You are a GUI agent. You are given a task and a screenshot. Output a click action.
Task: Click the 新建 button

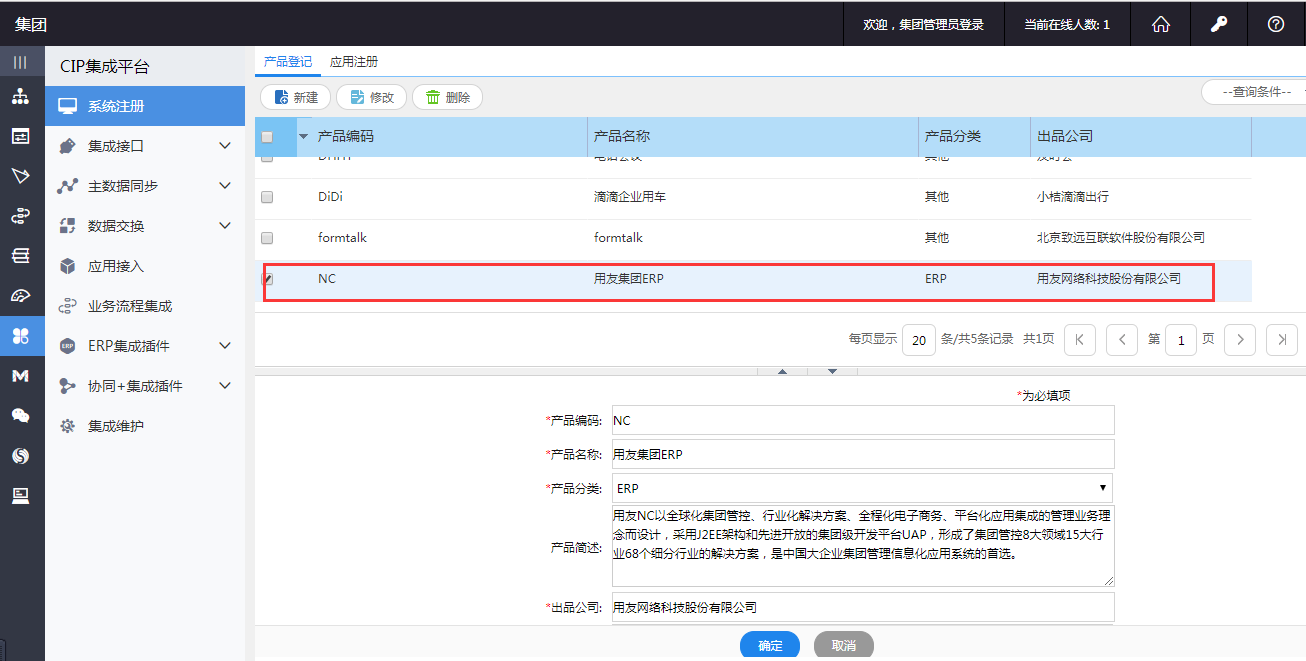(295, 97)
